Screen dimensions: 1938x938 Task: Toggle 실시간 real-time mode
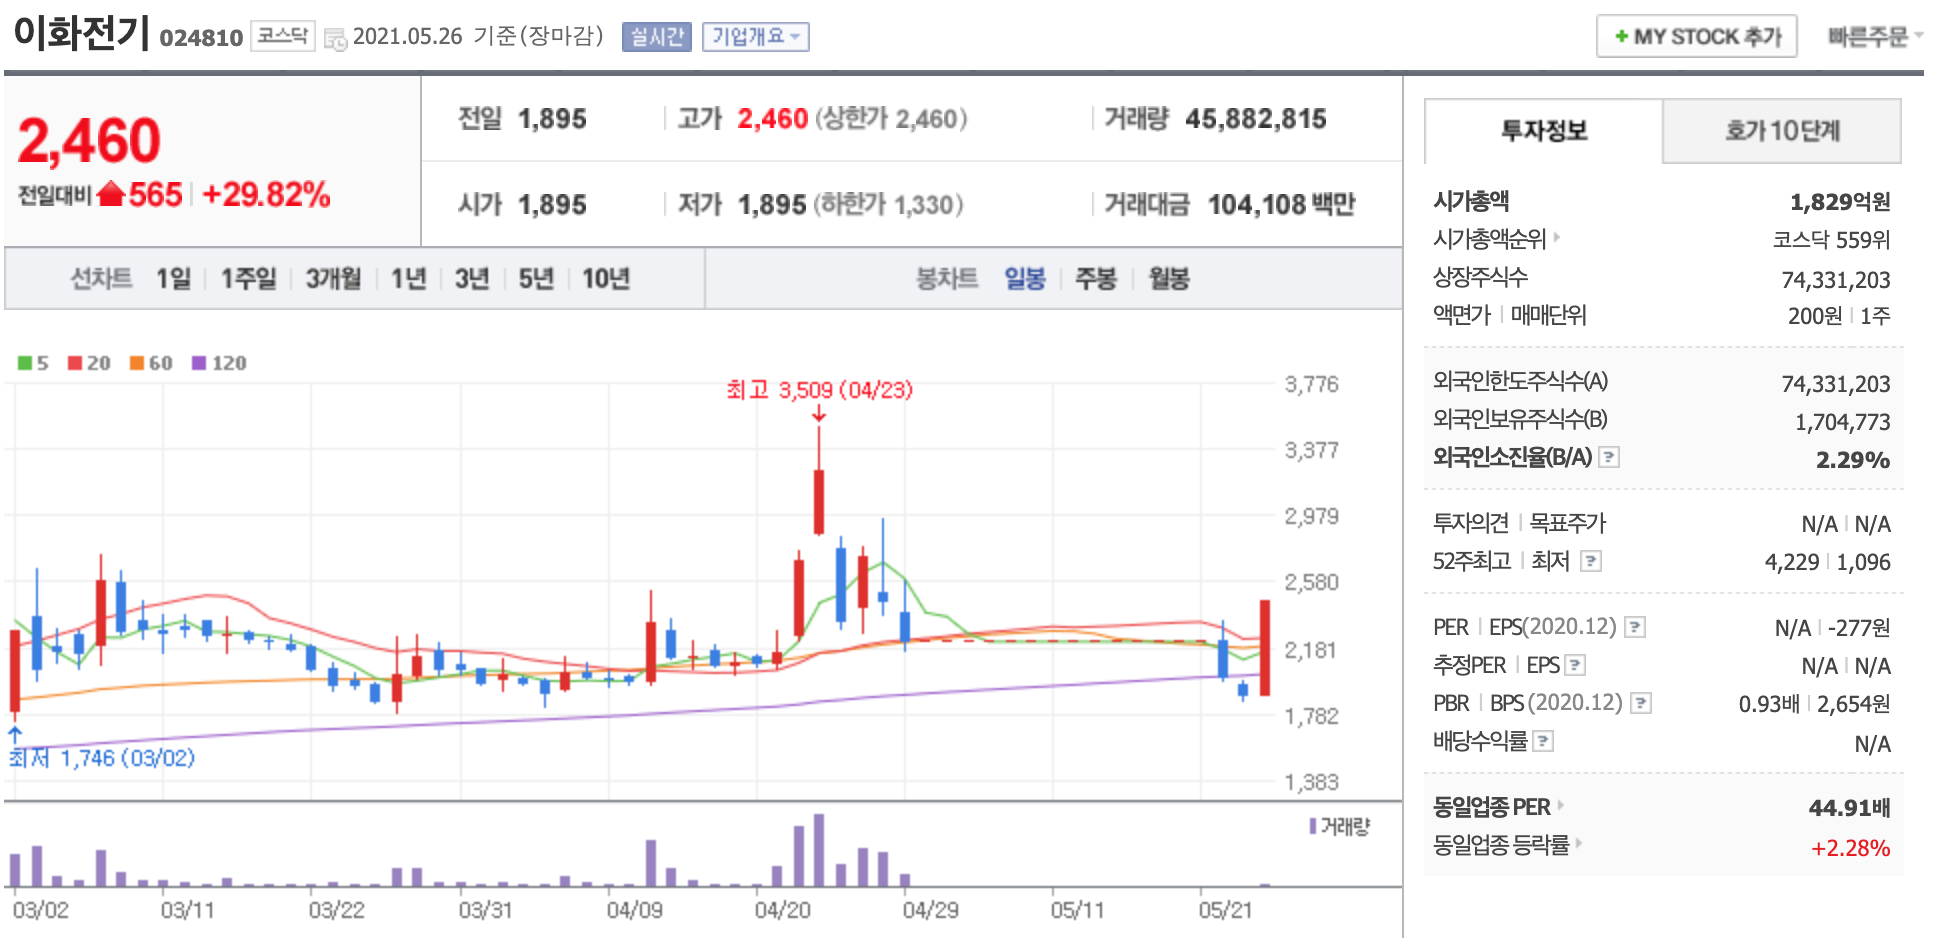pyautogui.click(x=656, y=37)
